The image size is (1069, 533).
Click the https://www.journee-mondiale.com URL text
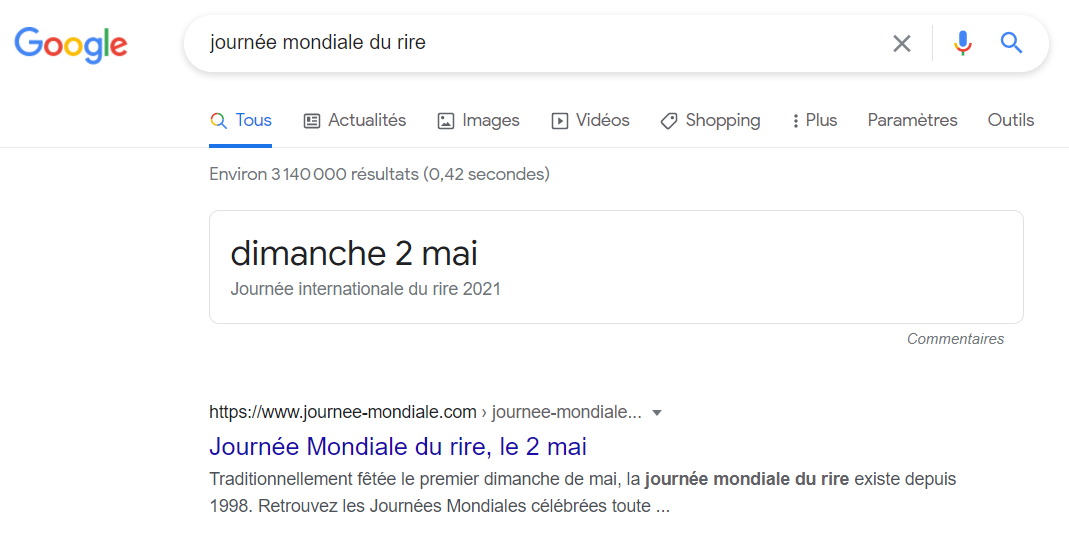(x=342, y=412)
